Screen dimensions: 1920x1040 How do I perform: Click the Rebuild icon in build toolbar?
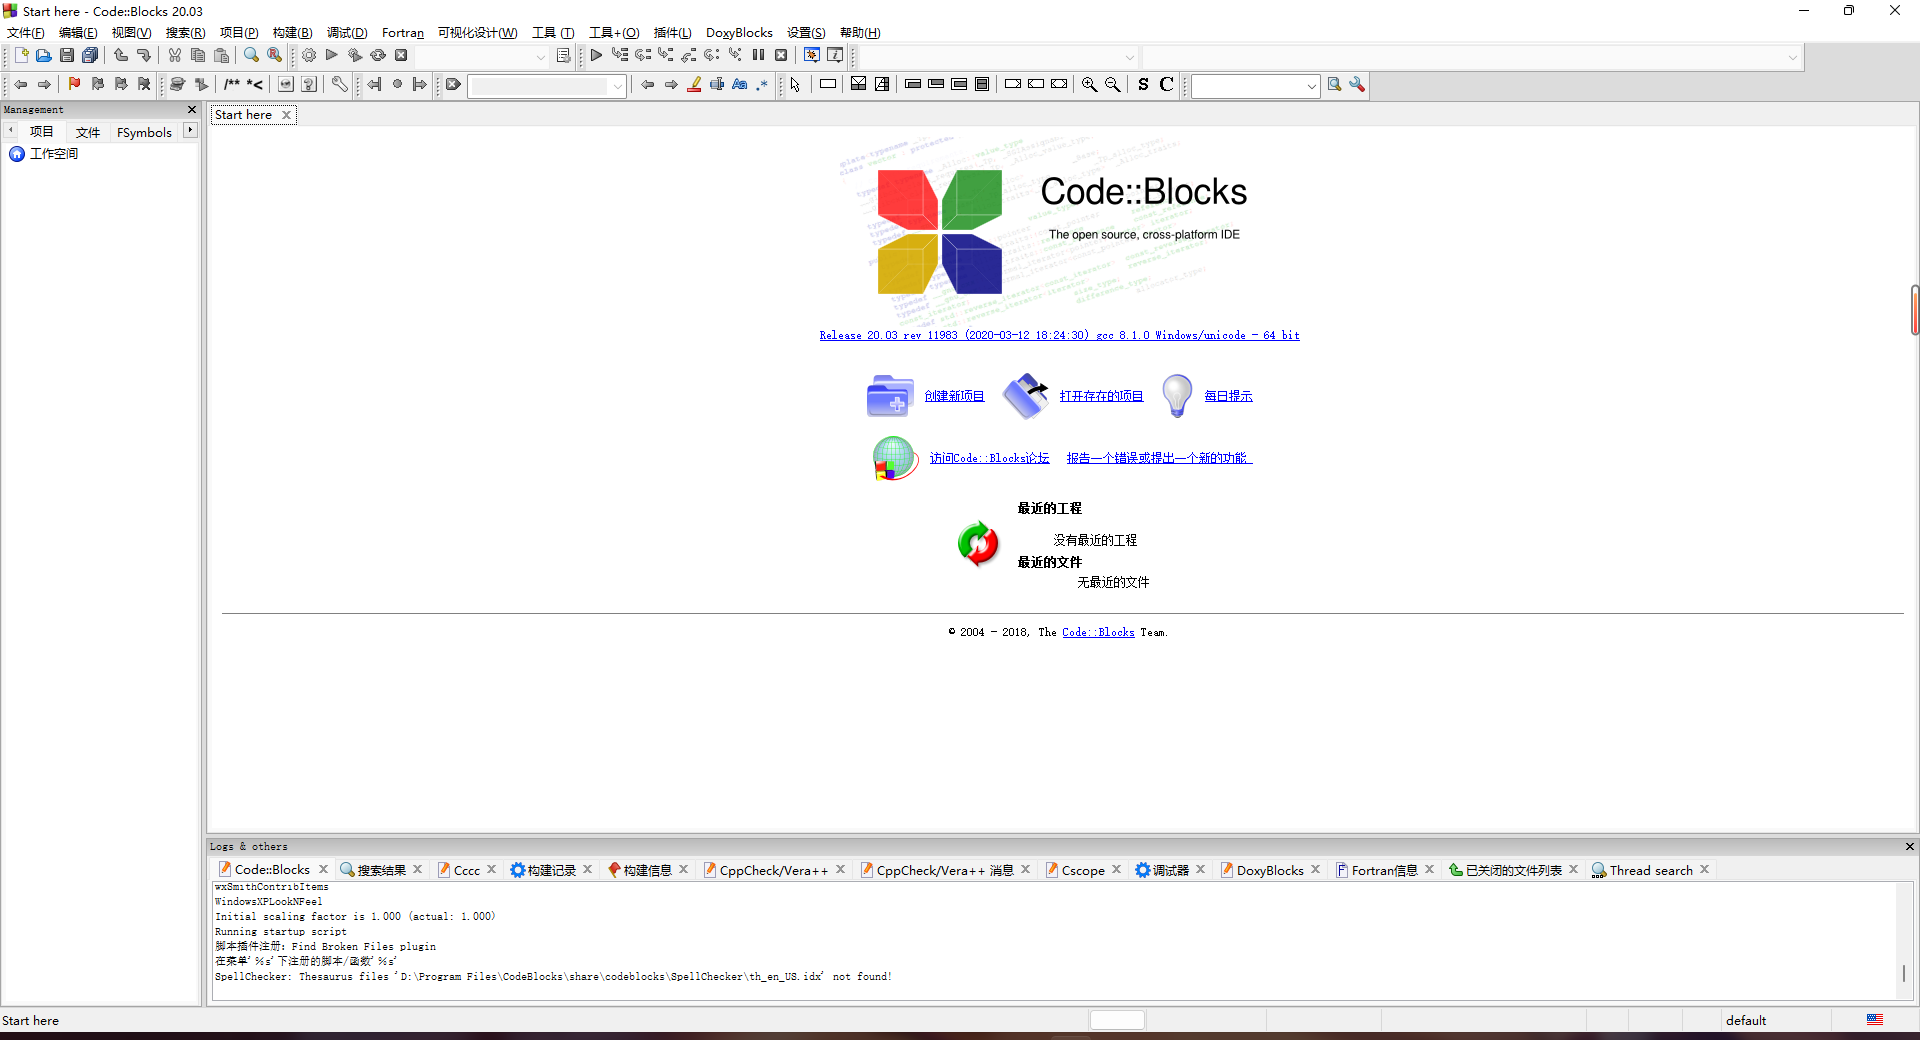pyautogui.click(x=378, y=56)
